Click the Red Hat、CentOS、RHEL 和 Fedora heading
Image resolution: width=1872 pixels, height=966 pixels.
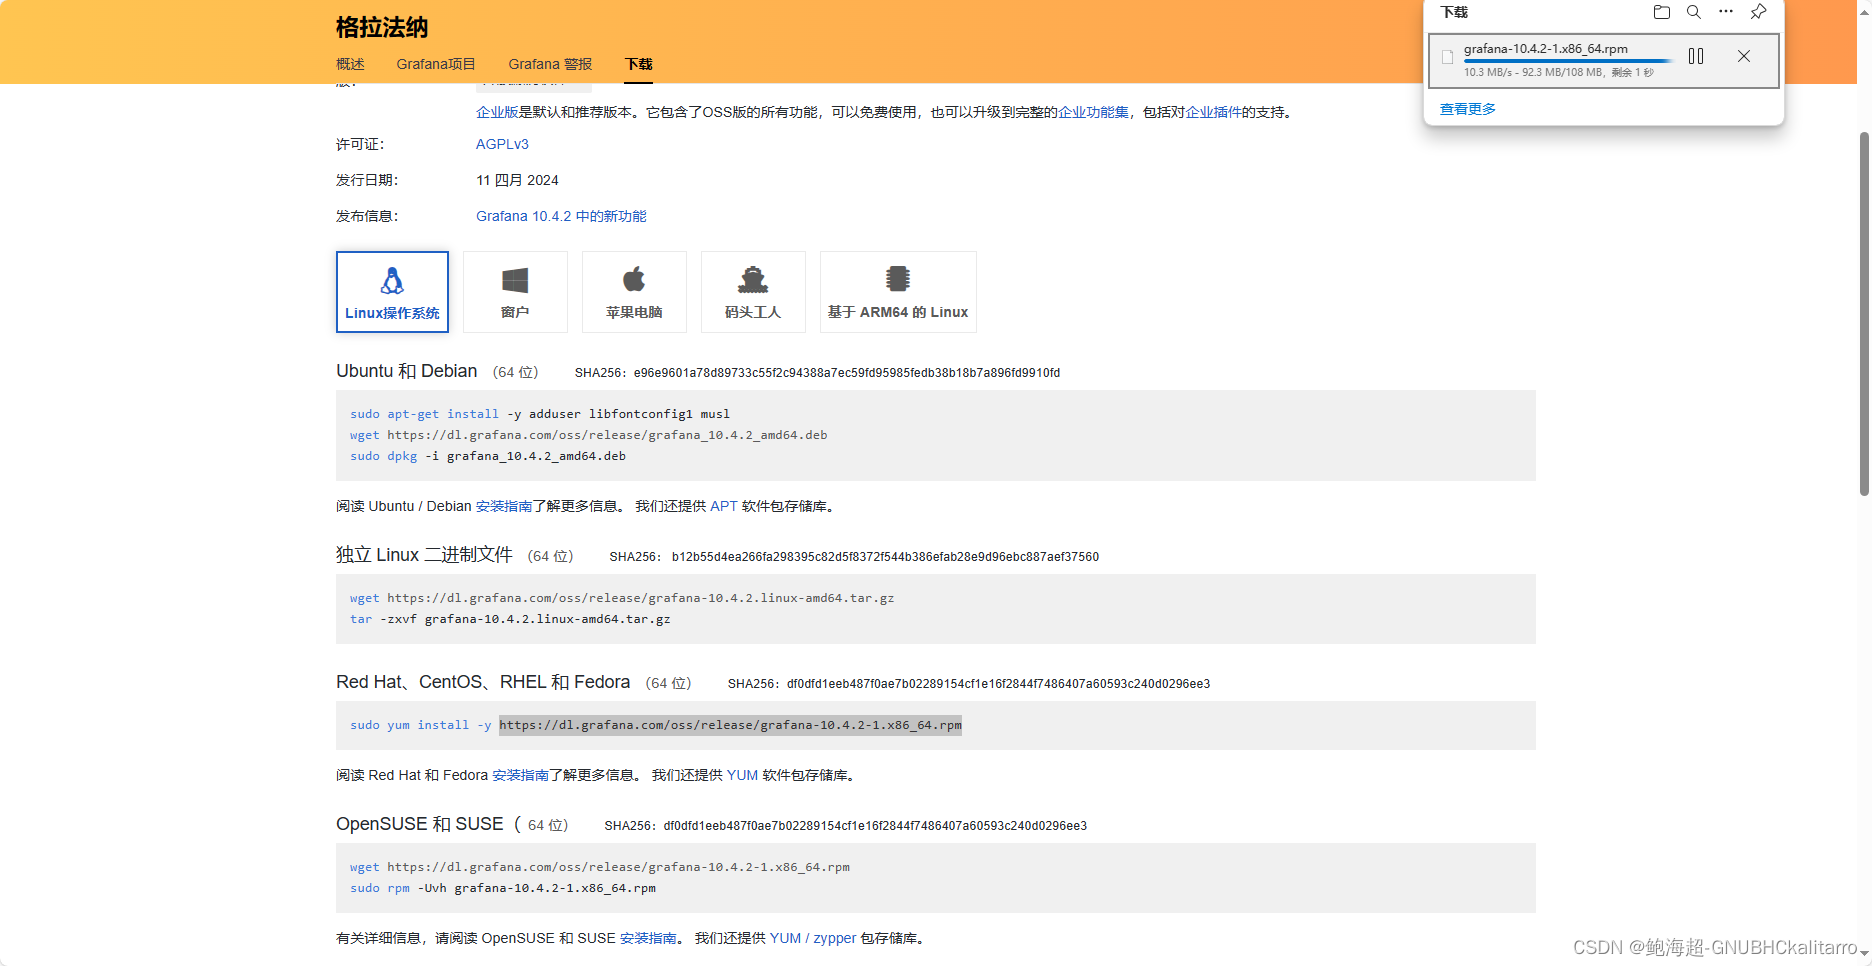point(483,682)
